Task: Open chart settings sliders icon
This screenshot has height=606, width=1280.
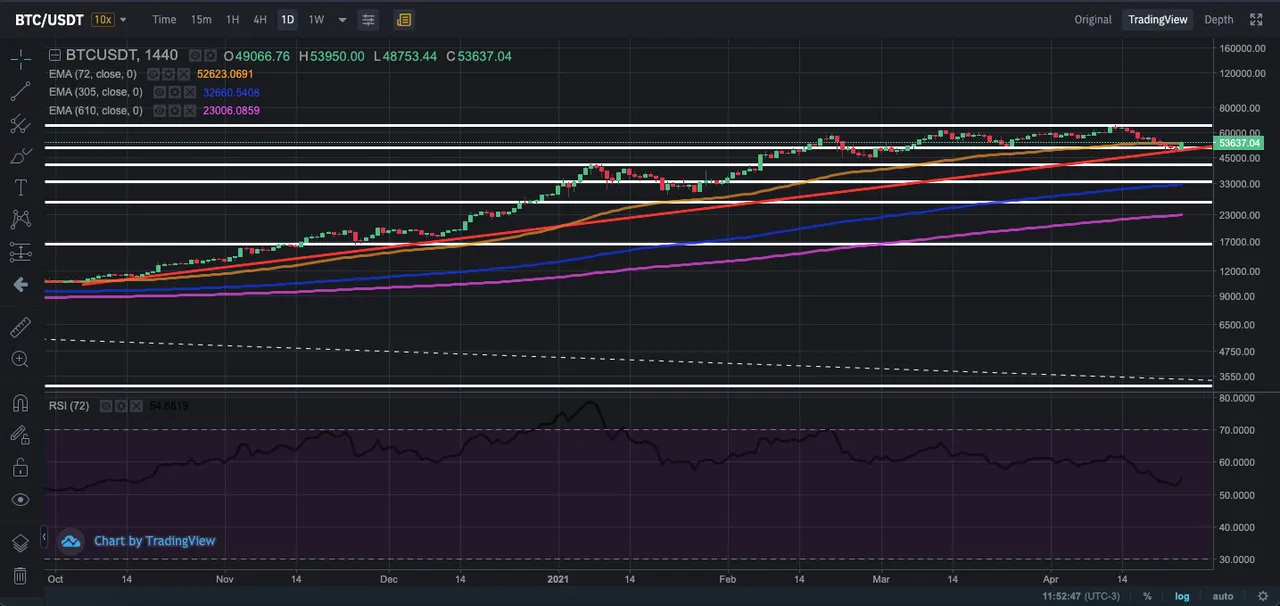Action: [368, 20]
